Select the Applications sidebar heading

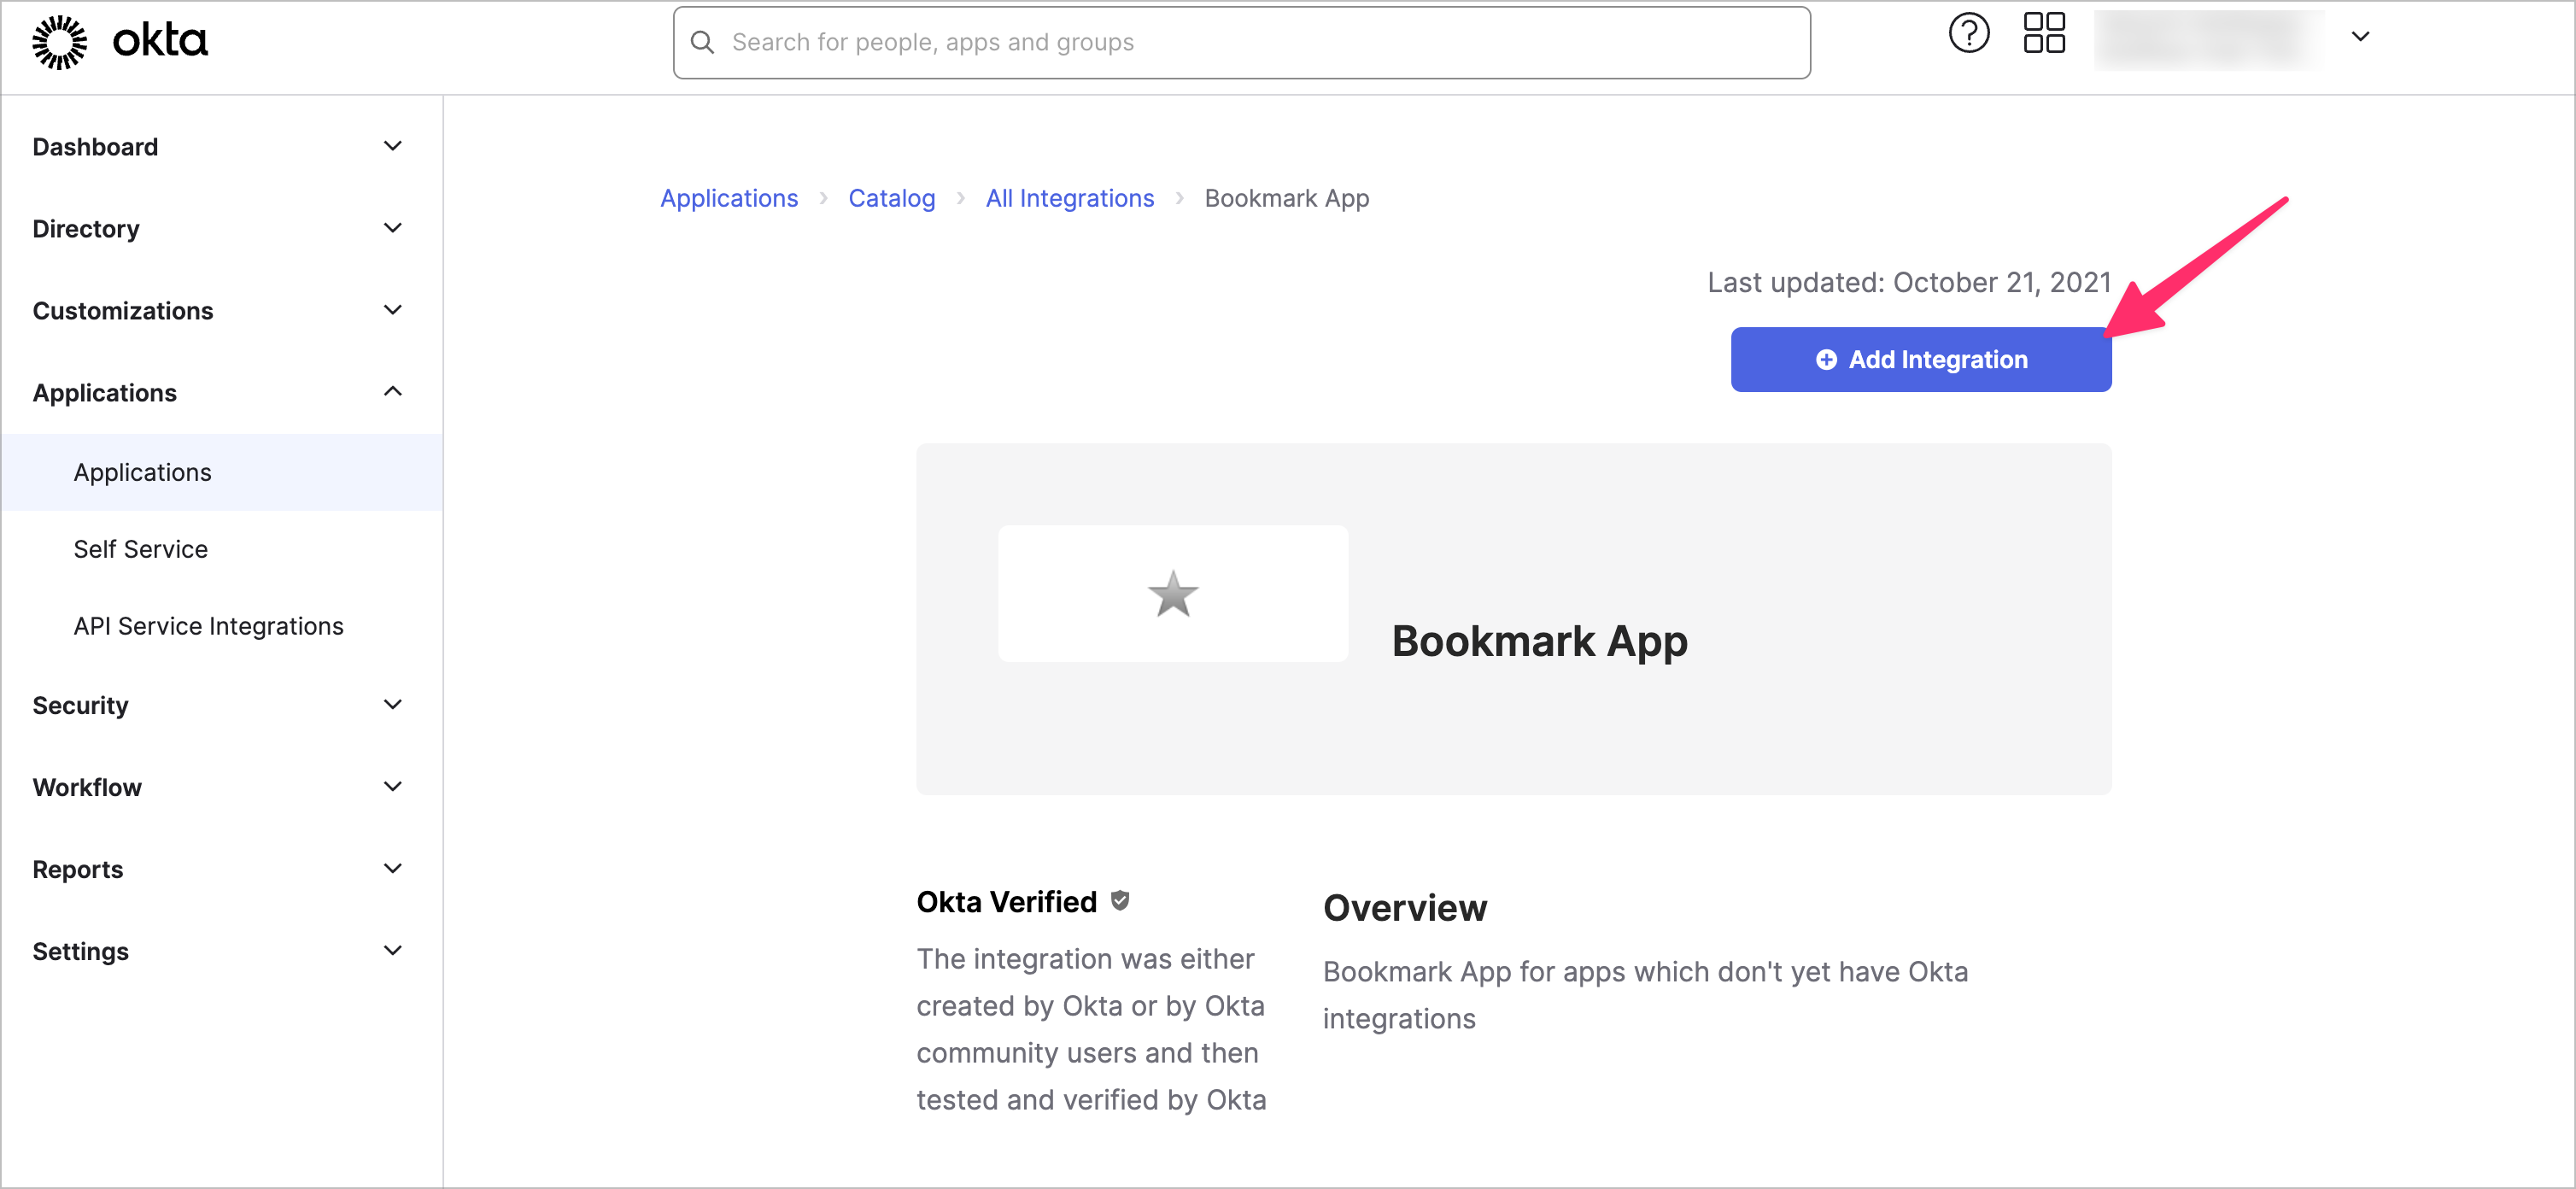click(105, 393)
